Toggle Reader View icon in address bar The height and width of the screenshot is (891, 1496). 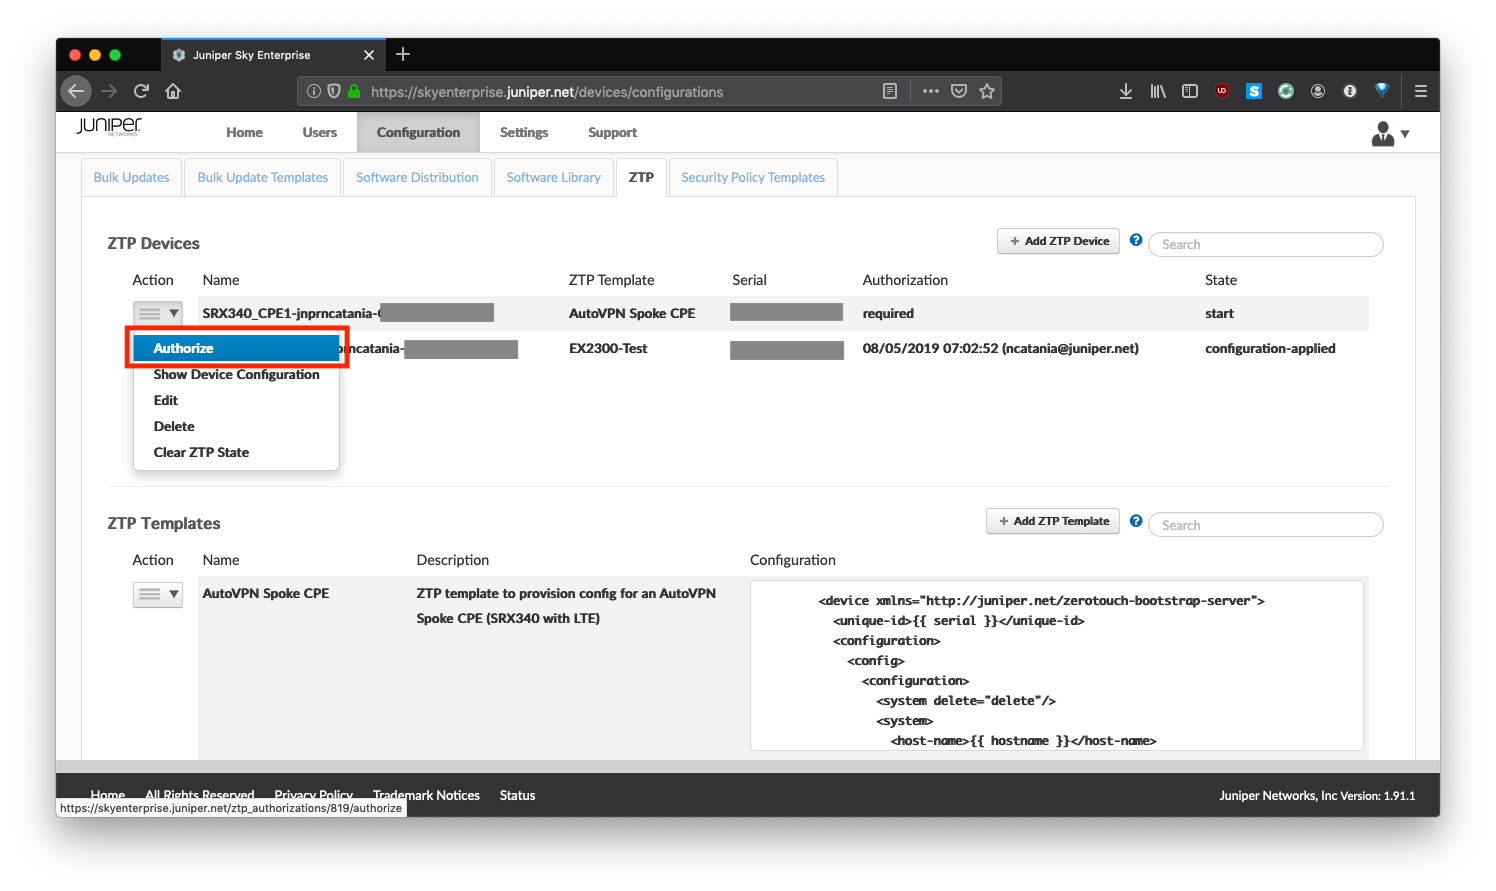click(x=890, y=91)
